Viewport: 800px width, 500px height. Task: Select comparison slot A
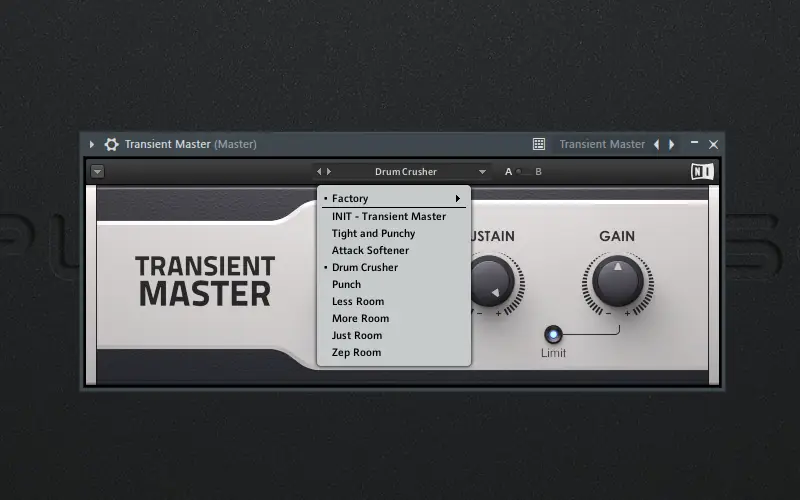[x=508, y=172]
